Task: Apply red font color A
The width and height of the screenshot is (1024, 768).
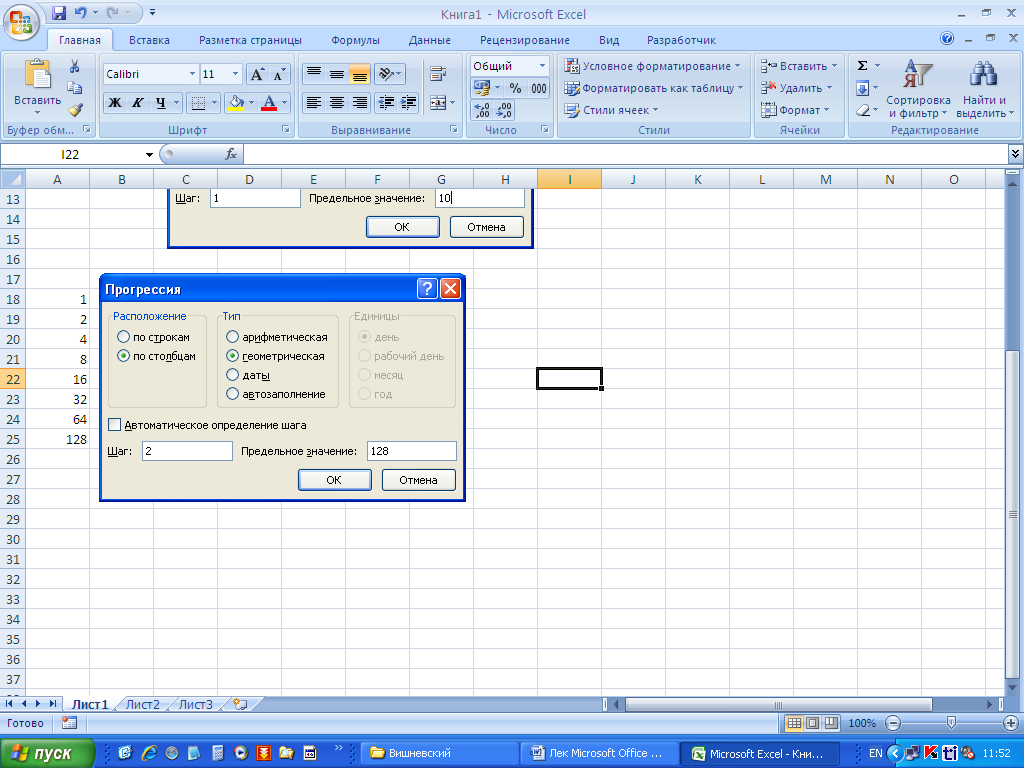Action: point(268,103)
